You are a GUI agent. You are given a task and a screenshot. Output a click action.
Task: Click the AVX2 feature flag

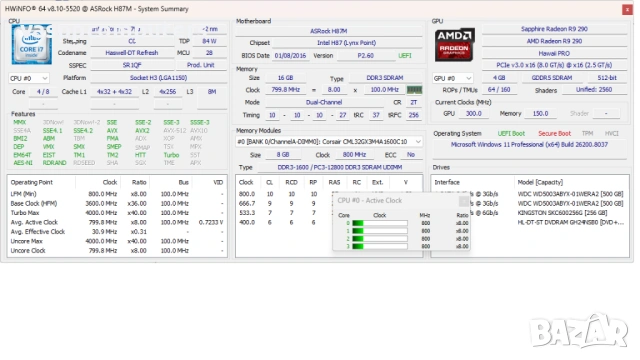tap(142, 131)
